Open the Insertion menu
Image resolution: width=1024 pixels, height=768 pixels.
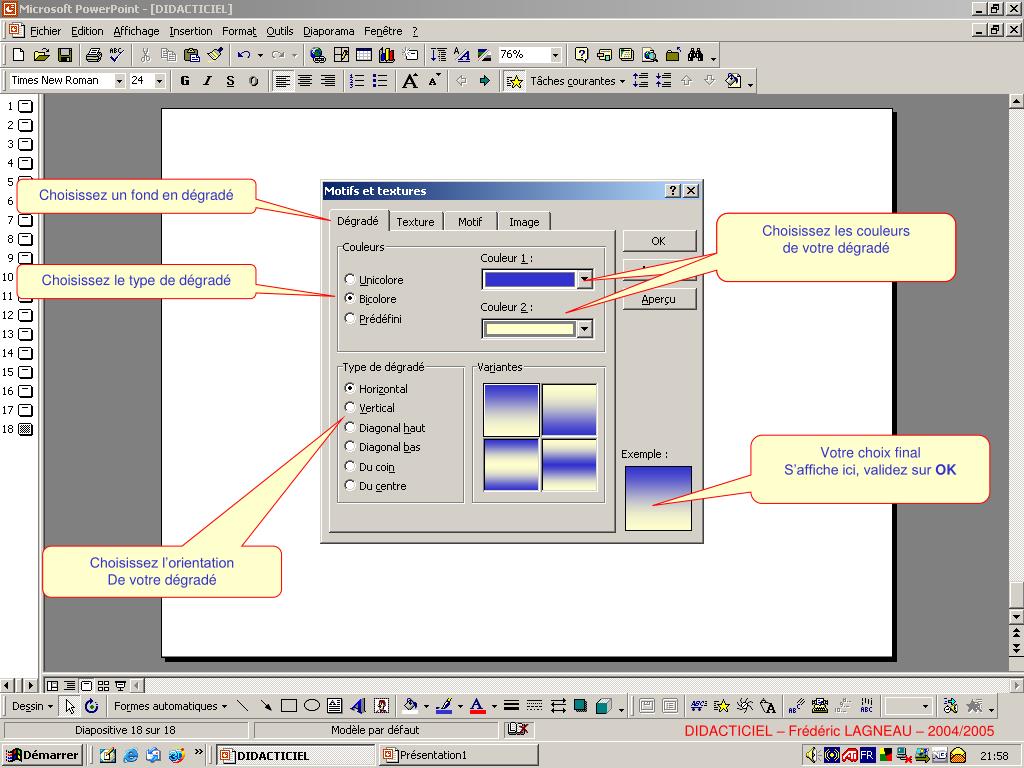(x=191, y=31)
